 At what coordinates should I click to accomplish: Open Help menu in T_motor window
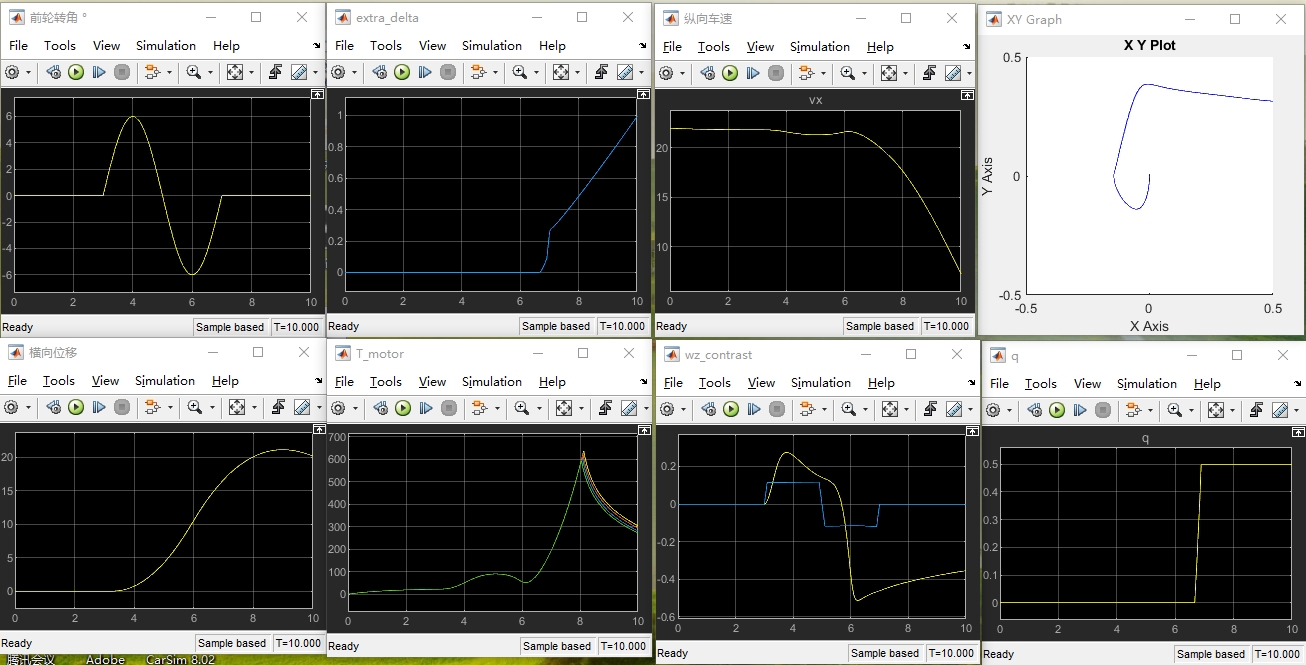point(552,381)
